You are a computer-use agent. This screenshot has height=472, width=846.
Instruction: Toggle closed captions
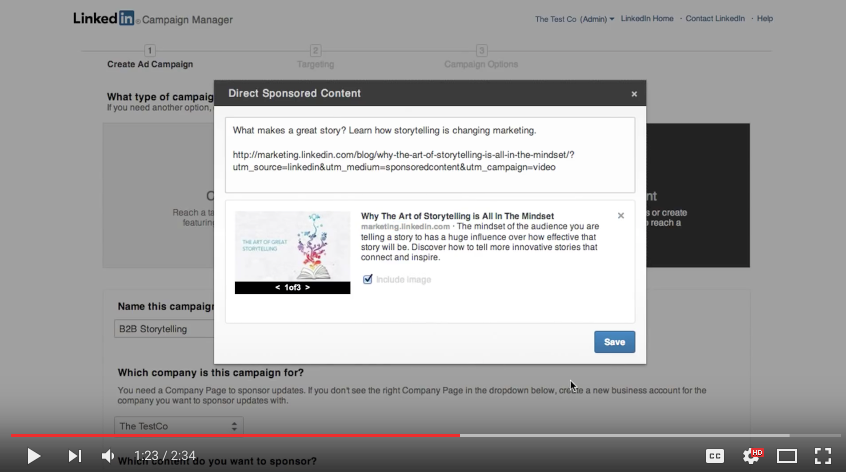(x=714, y=456)
